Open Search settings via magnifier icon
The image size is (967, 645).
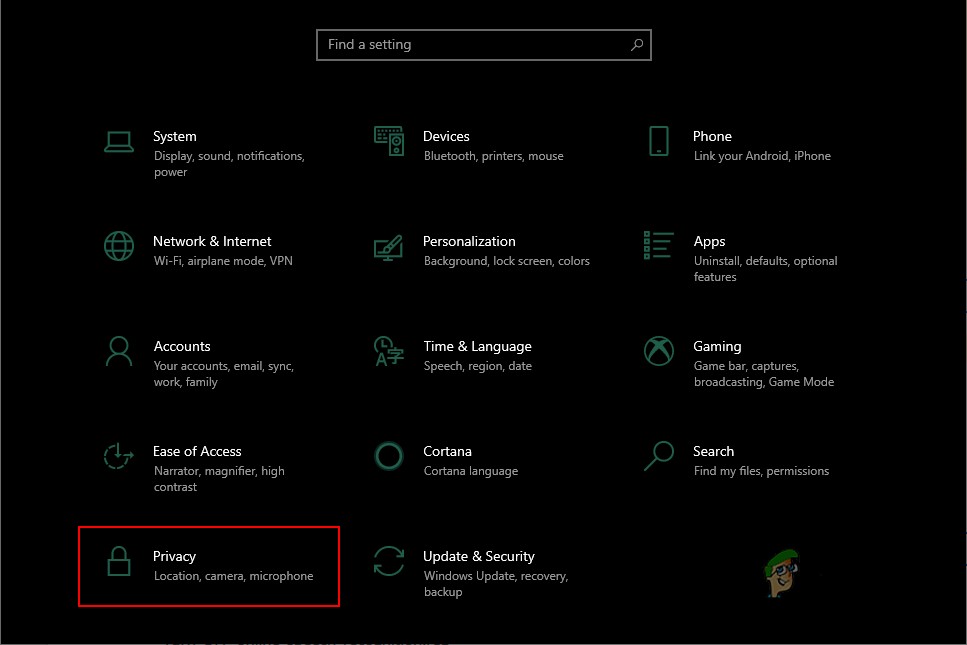658,456
